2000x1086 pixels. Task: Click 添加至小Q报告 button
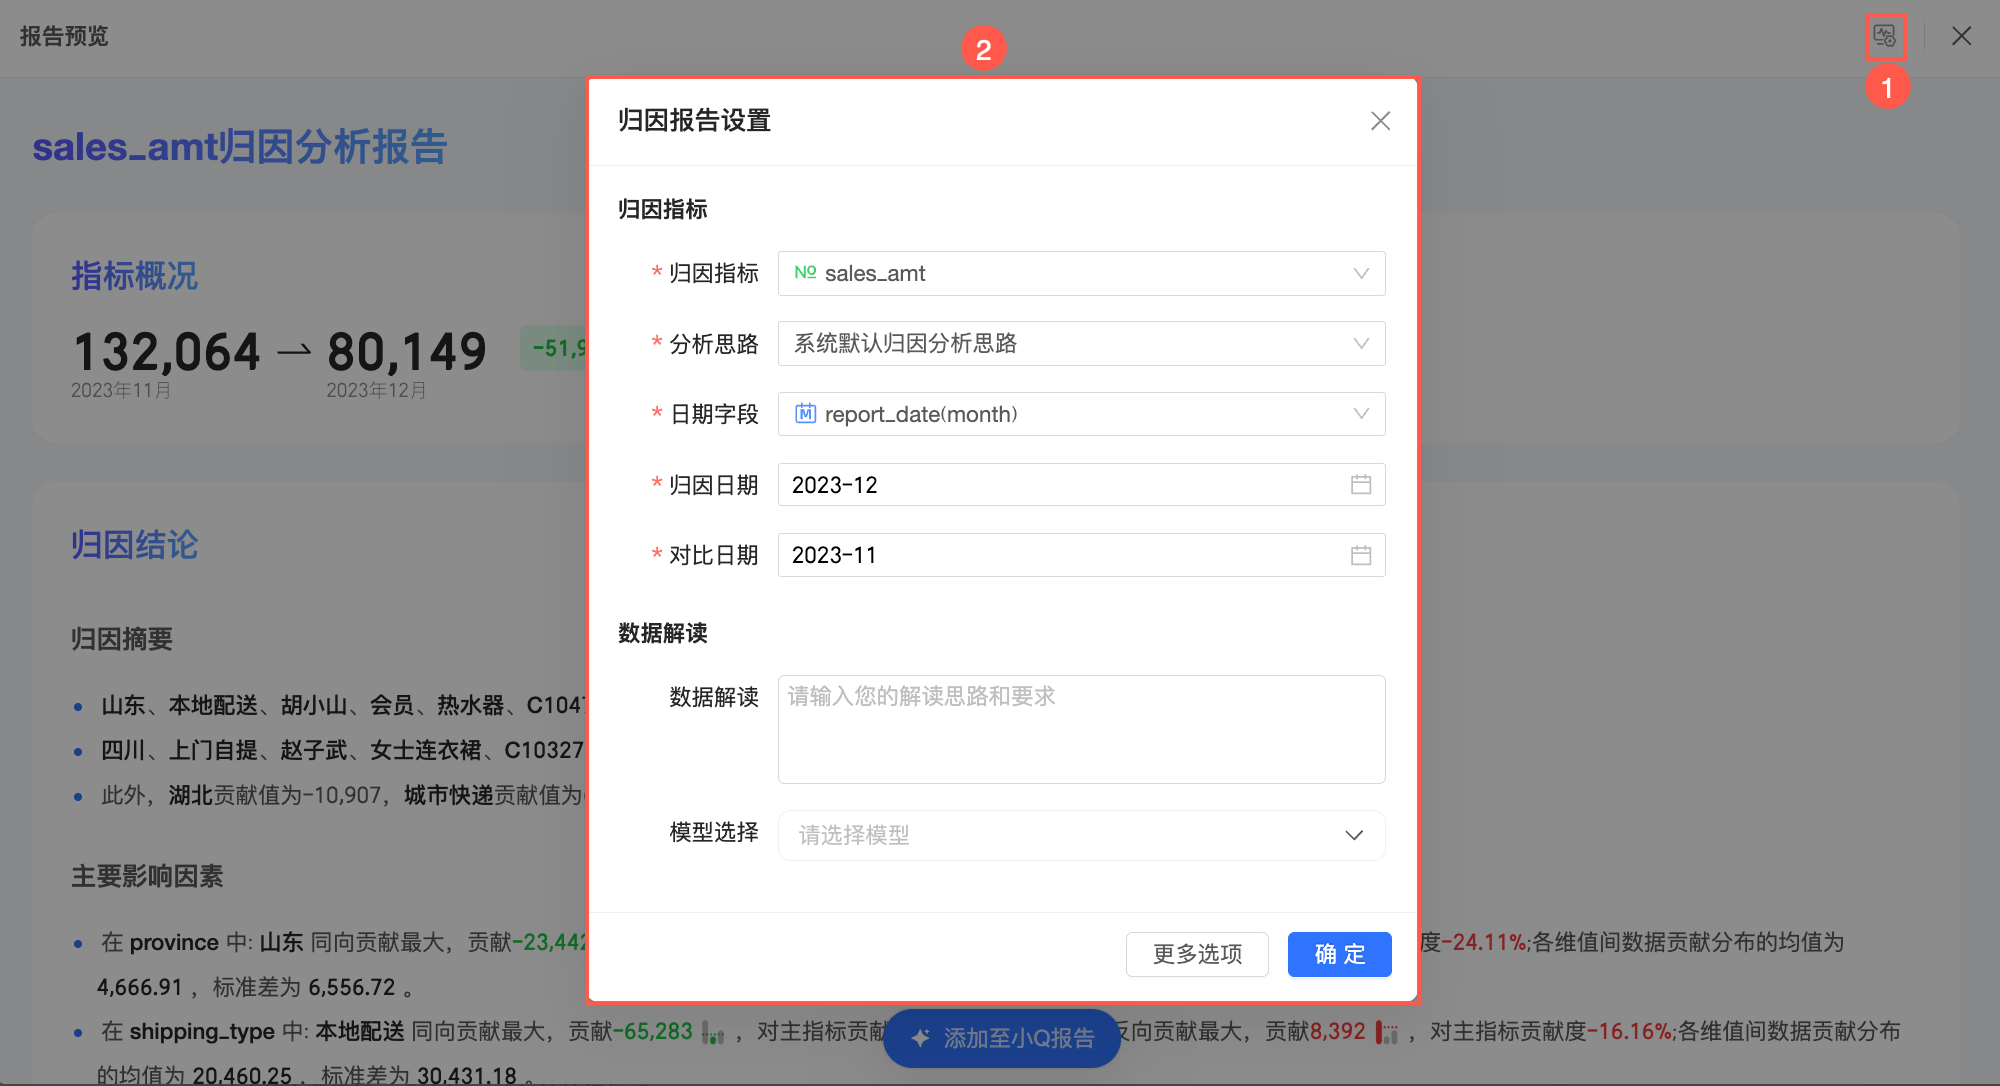pos(1018,1038)
